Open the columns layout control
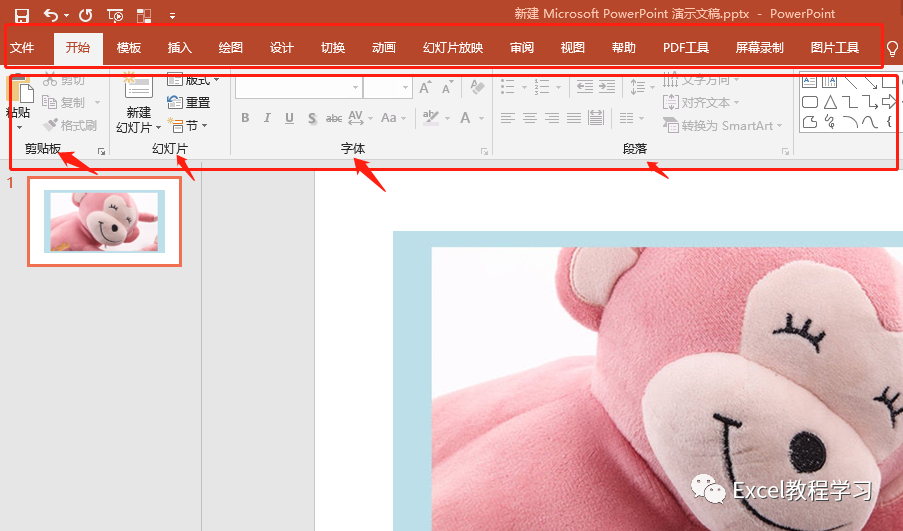 click(x=631, y=118)
